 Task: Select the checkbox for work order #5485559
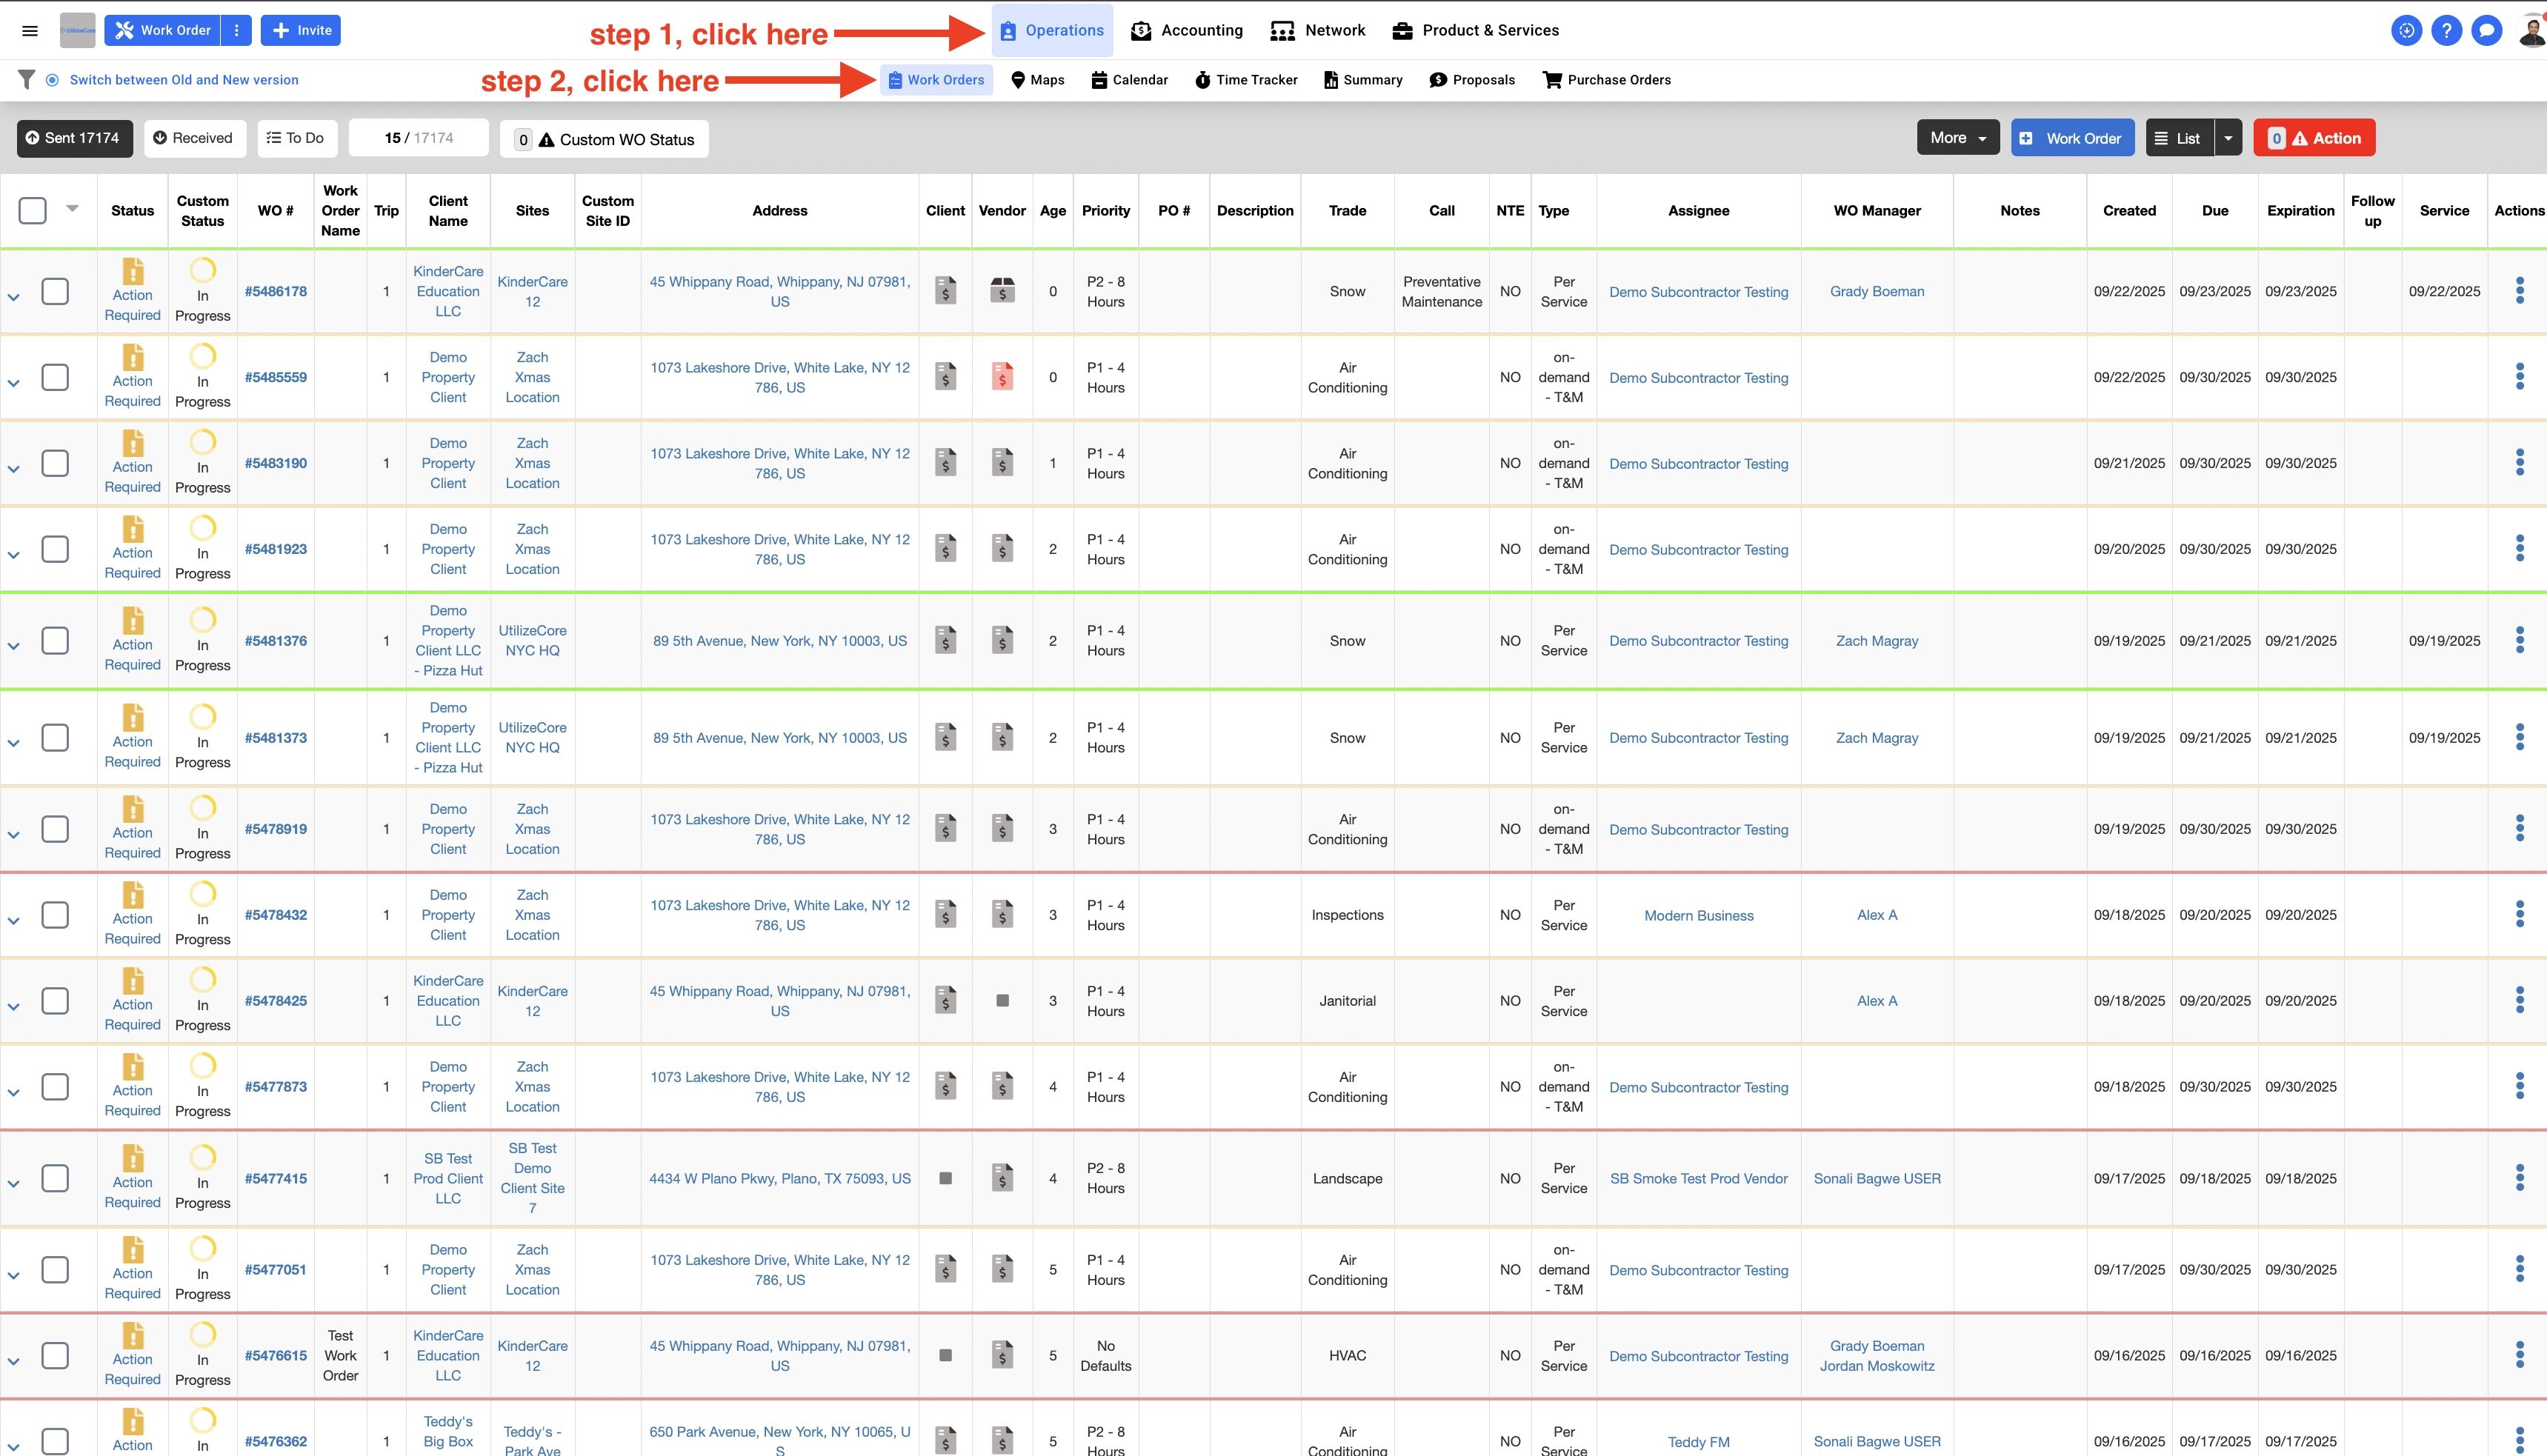55,377
